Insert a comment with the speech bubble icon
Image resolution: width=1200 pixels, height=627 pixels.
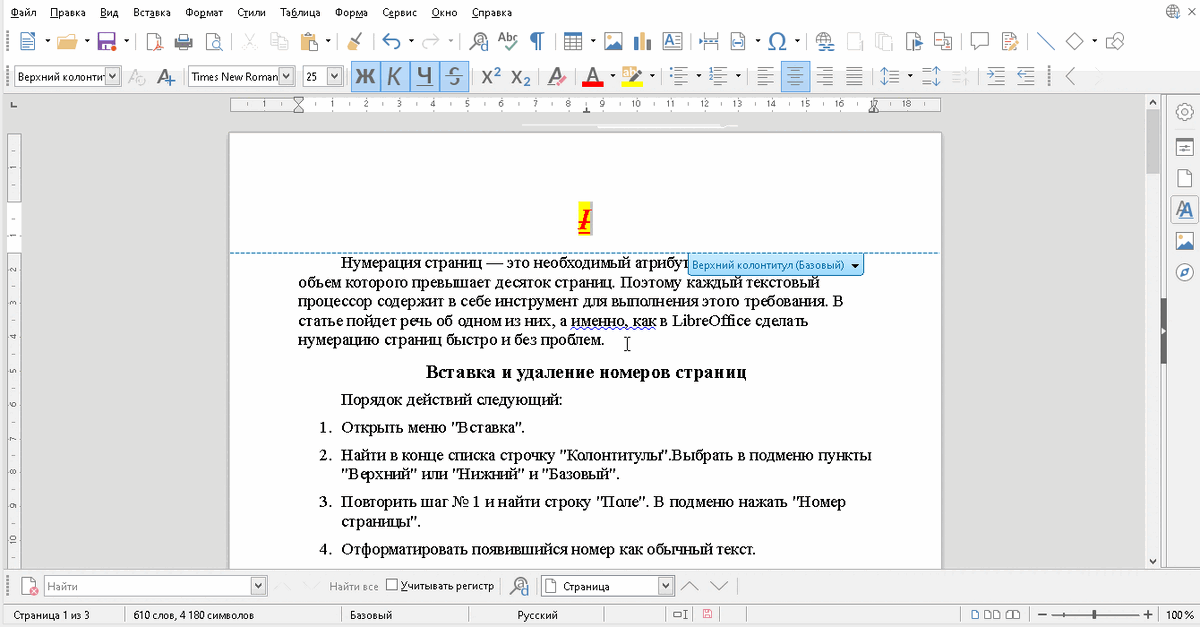(980, 42)
